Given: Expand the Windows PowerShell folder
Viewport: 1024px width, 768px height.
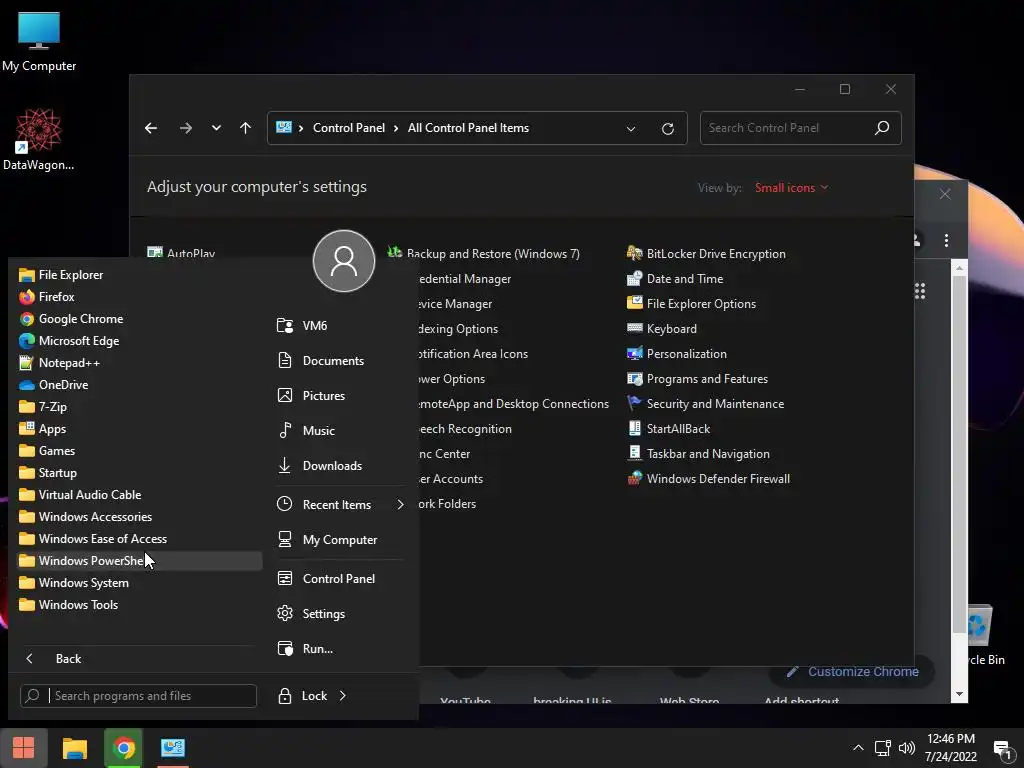Looking at the screenshot, I should tap(138, 561).
